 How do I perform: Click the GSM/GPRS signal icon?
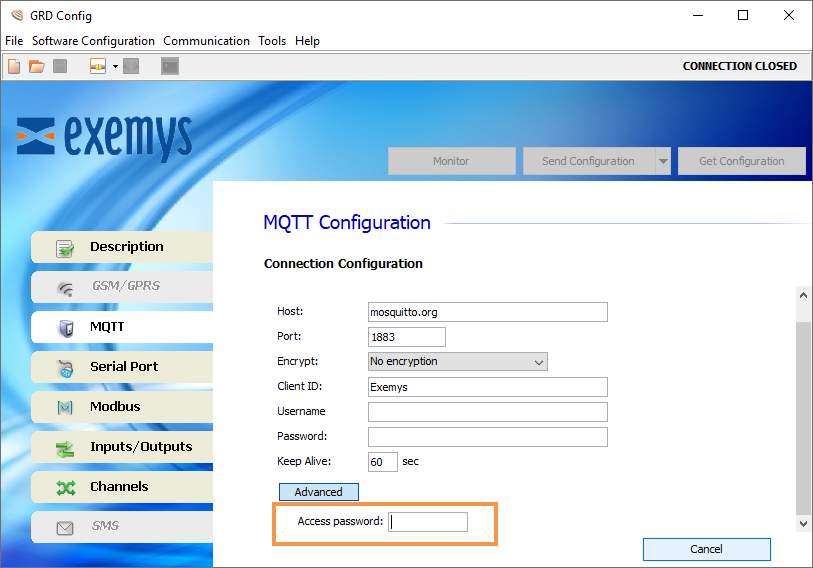66,288
